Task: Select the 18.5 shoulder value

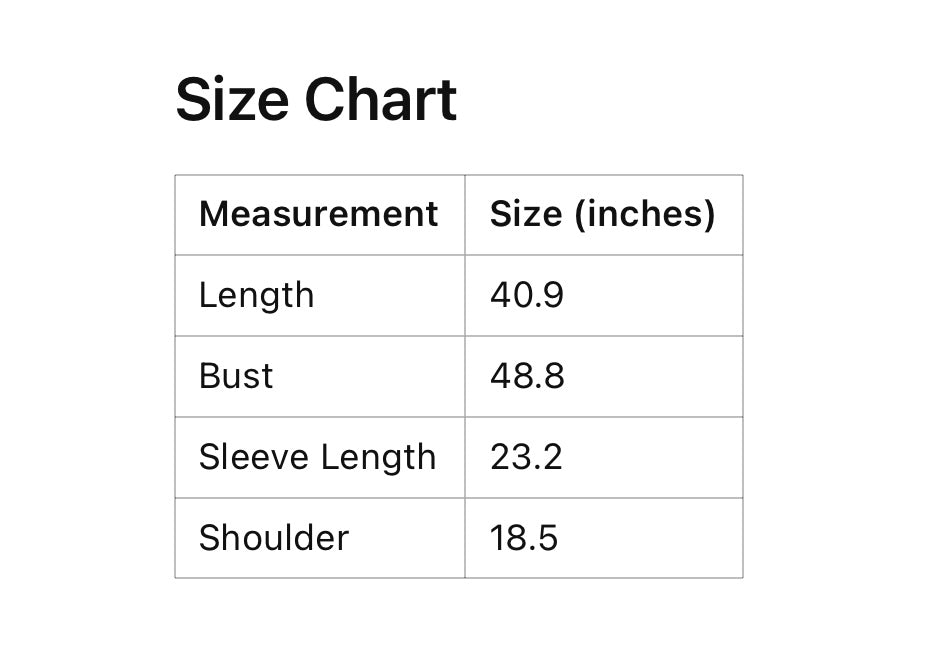Action: [524, 538]
